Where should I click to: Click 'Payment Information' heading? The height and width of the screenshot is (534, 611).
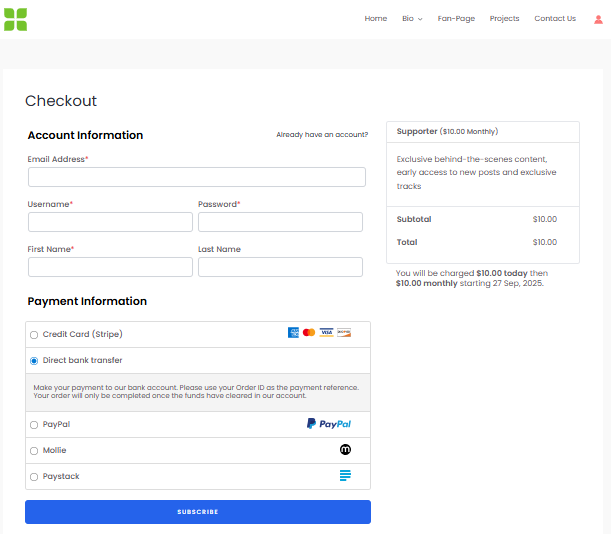coord(87,301)
